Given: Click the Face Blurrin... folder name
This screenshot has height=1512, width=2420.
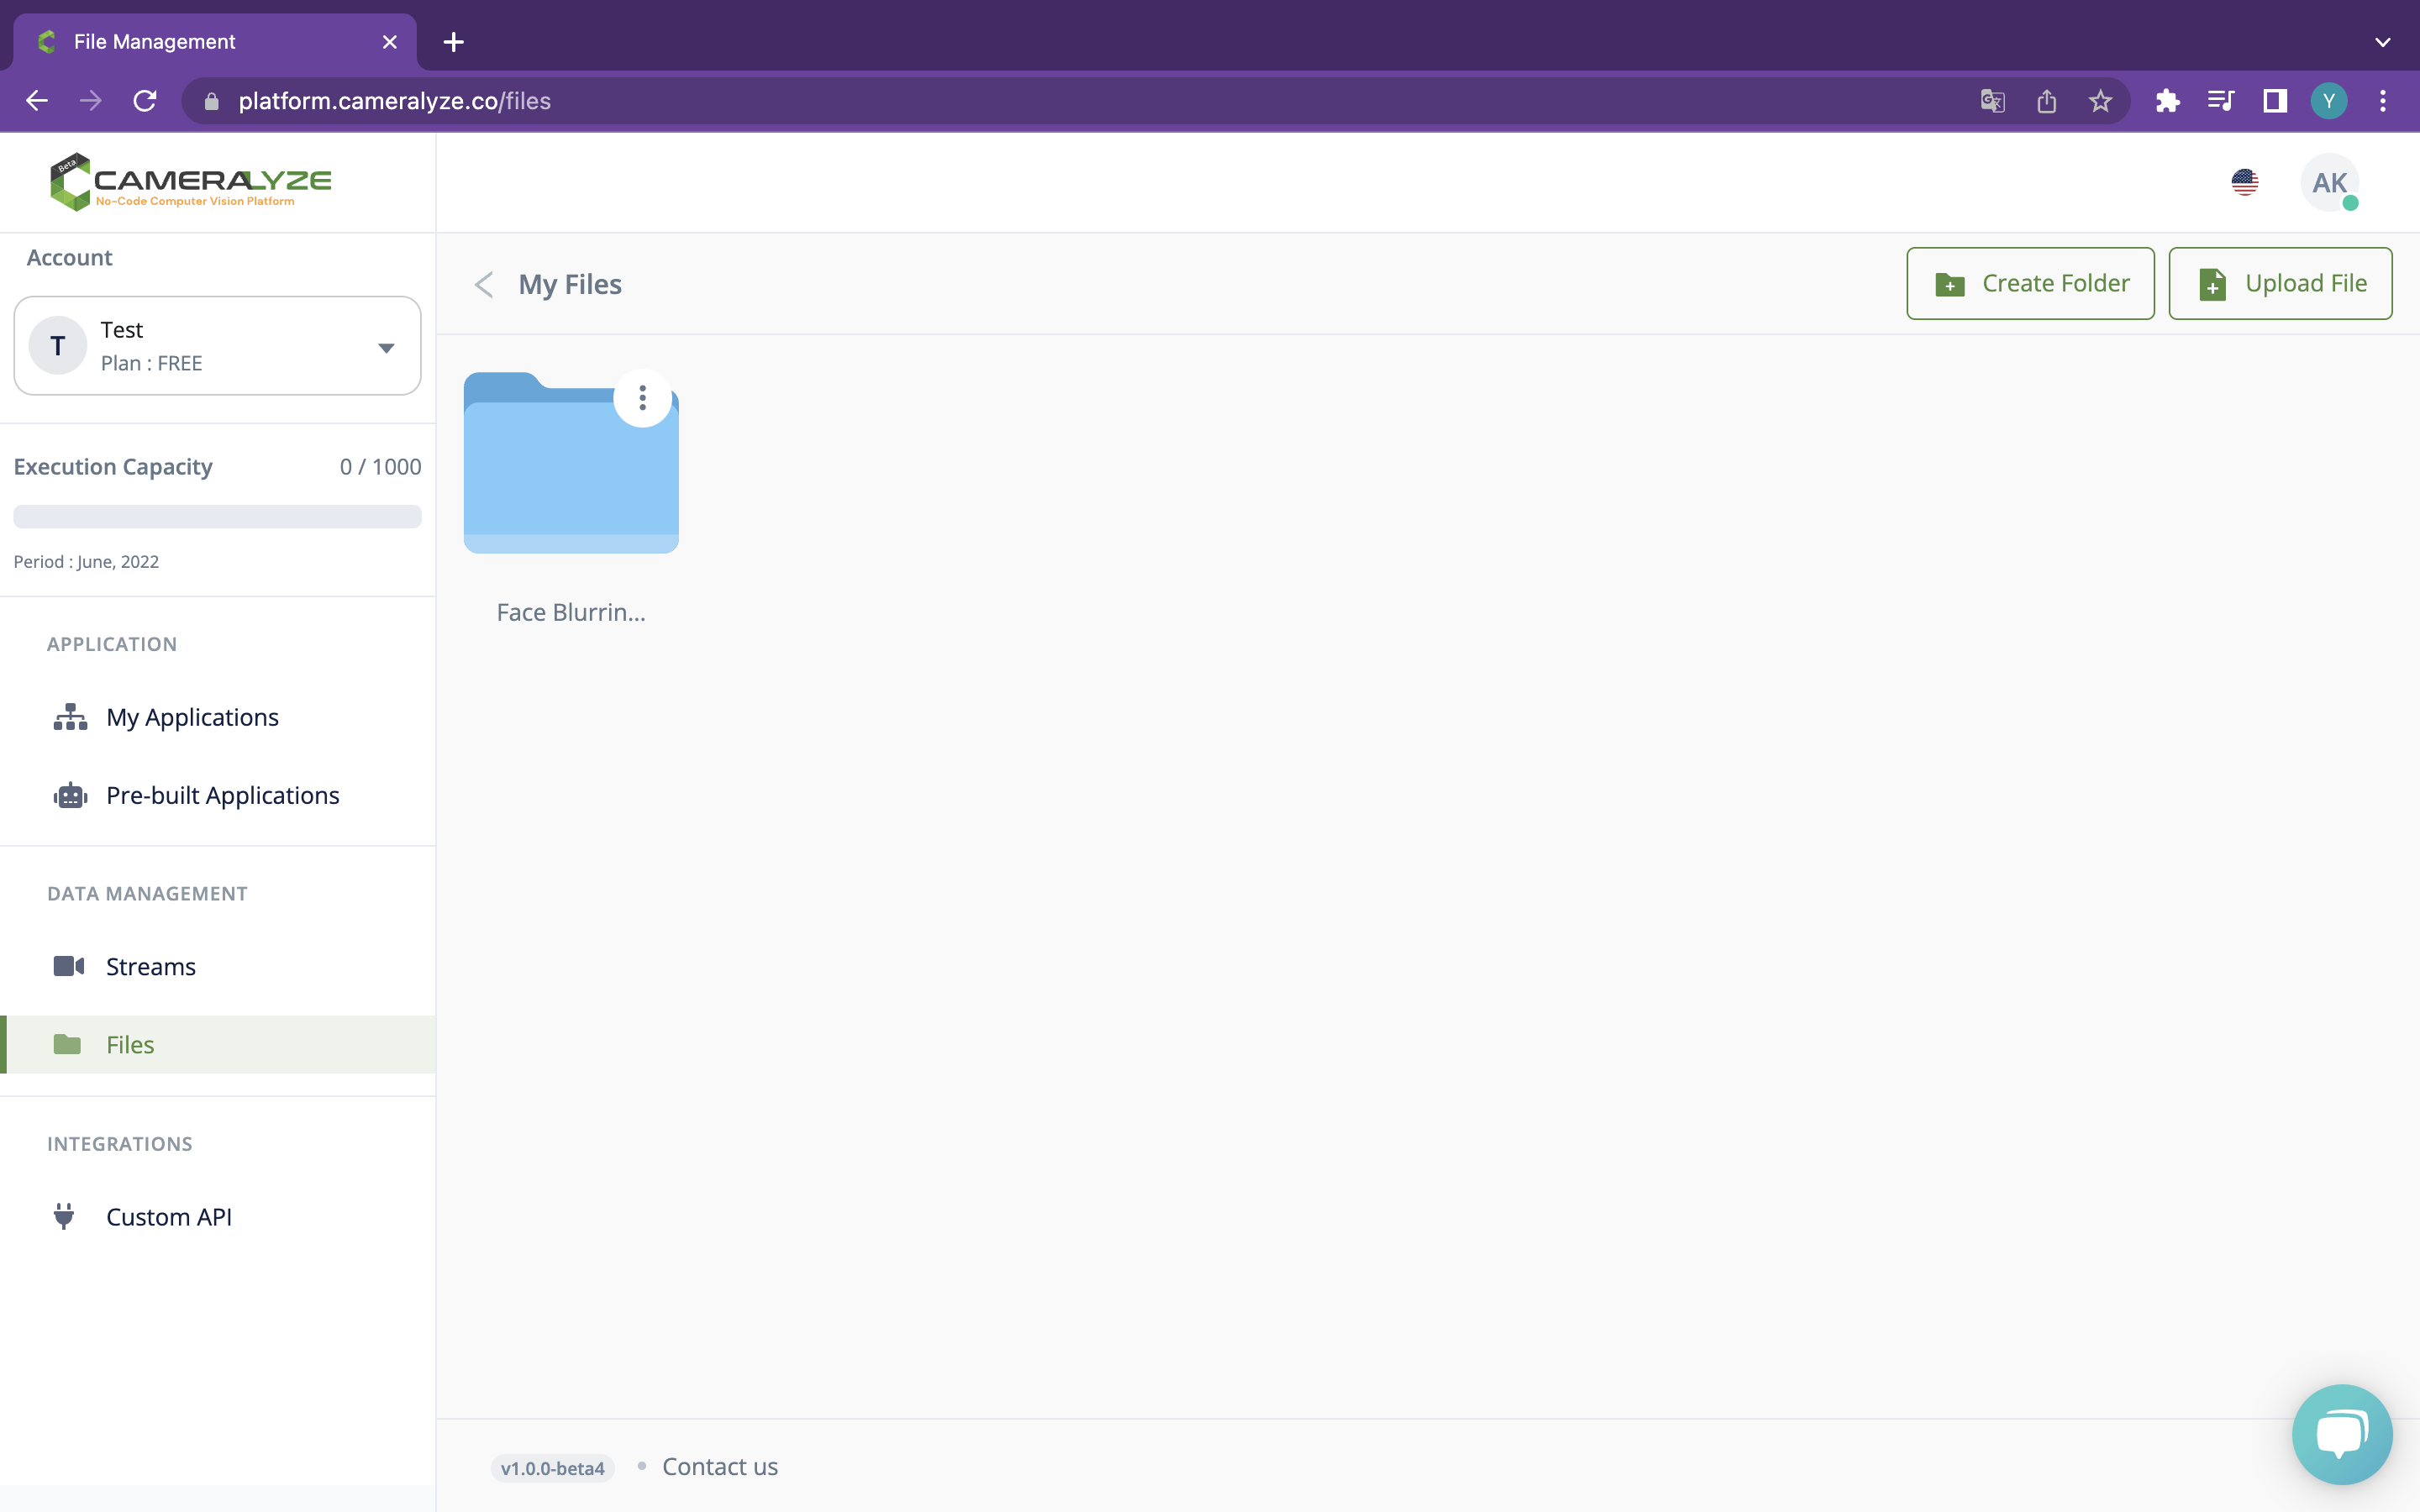Looking at the screenshot, I should pos(571,612).
